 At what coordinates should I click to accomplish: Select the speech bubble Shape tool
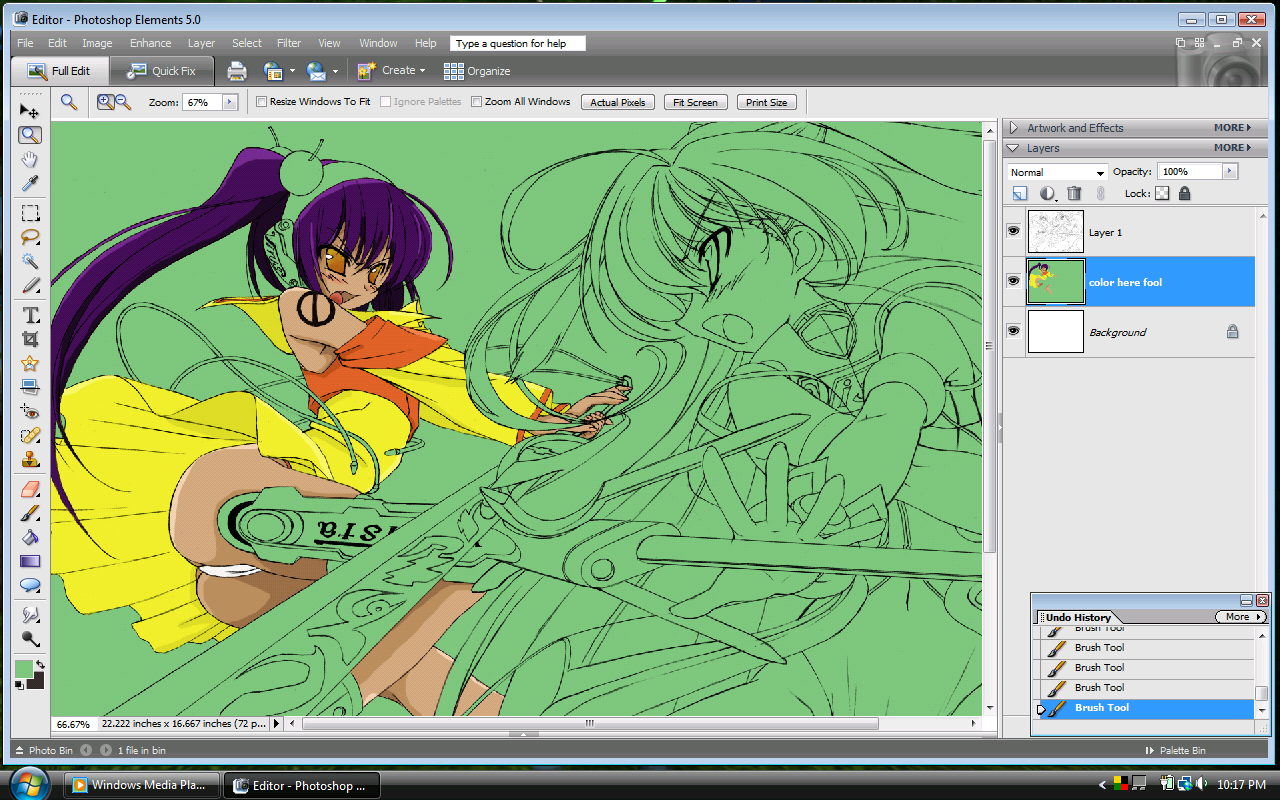30,586
